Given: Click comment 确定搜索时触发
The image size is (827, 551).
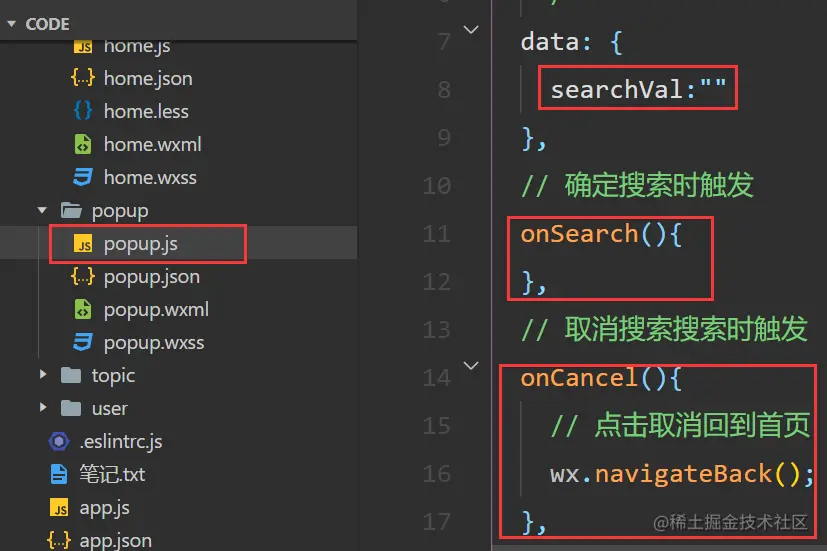Looking at the screenshot, I should pos(637,186).
